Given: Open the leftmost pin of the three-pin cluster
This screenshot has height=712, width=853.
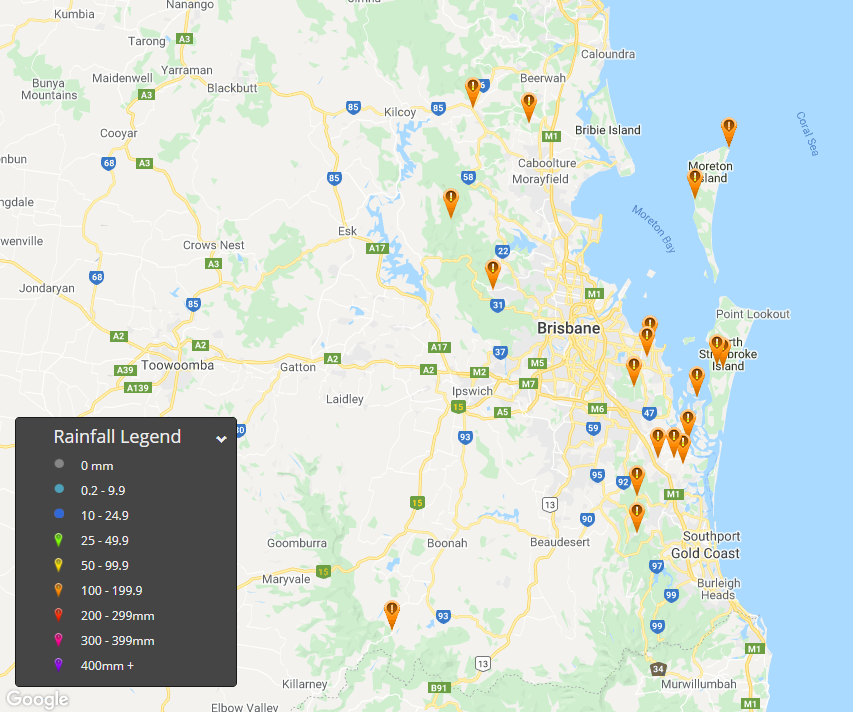Looking at the screenshot, I should pyautogui.click(x=658, y=442).
